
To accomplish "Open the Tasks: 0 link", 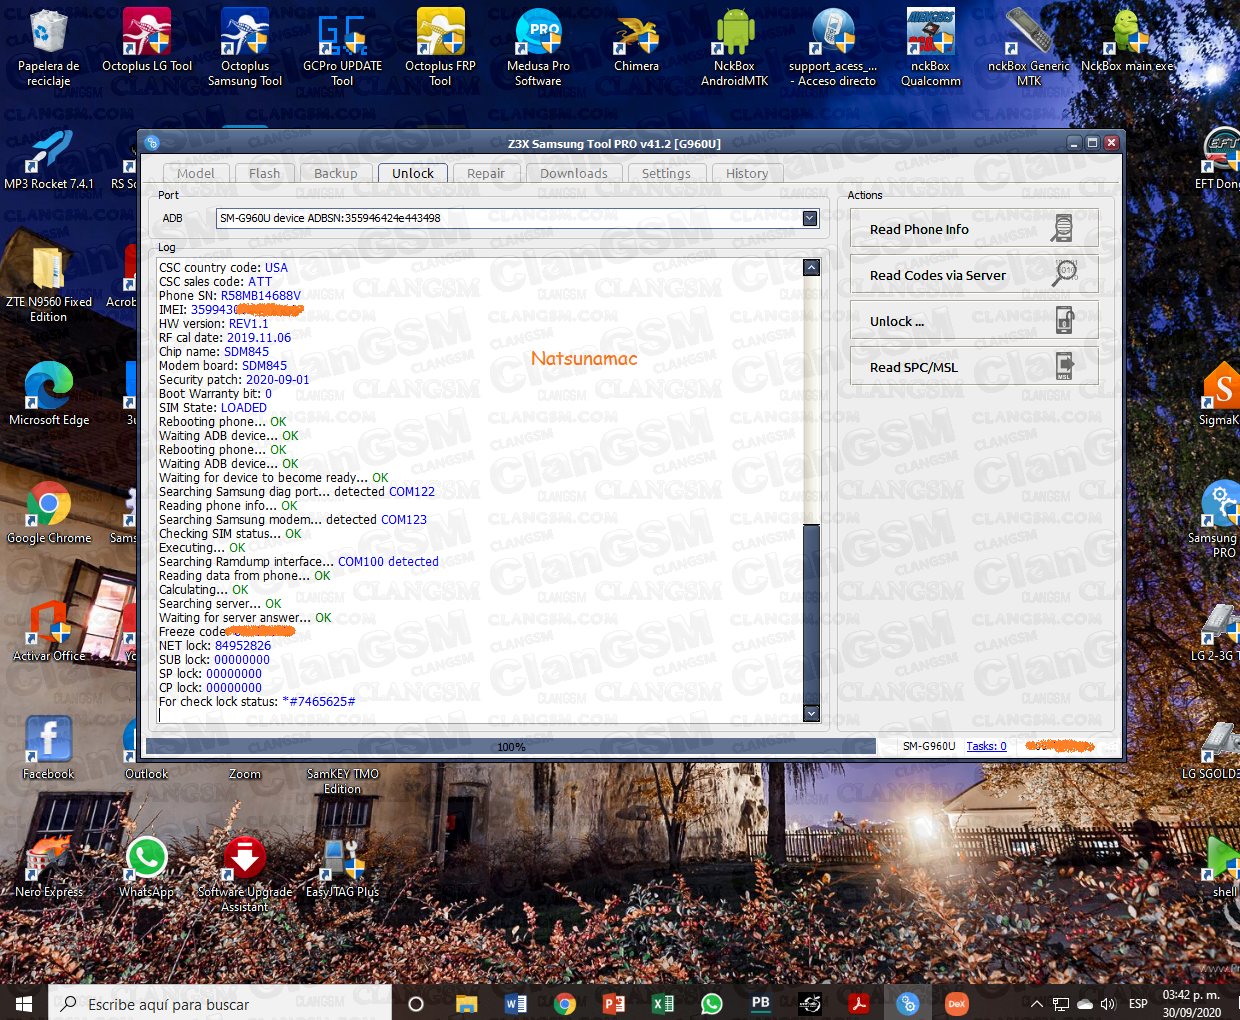I will coord(986,746).
